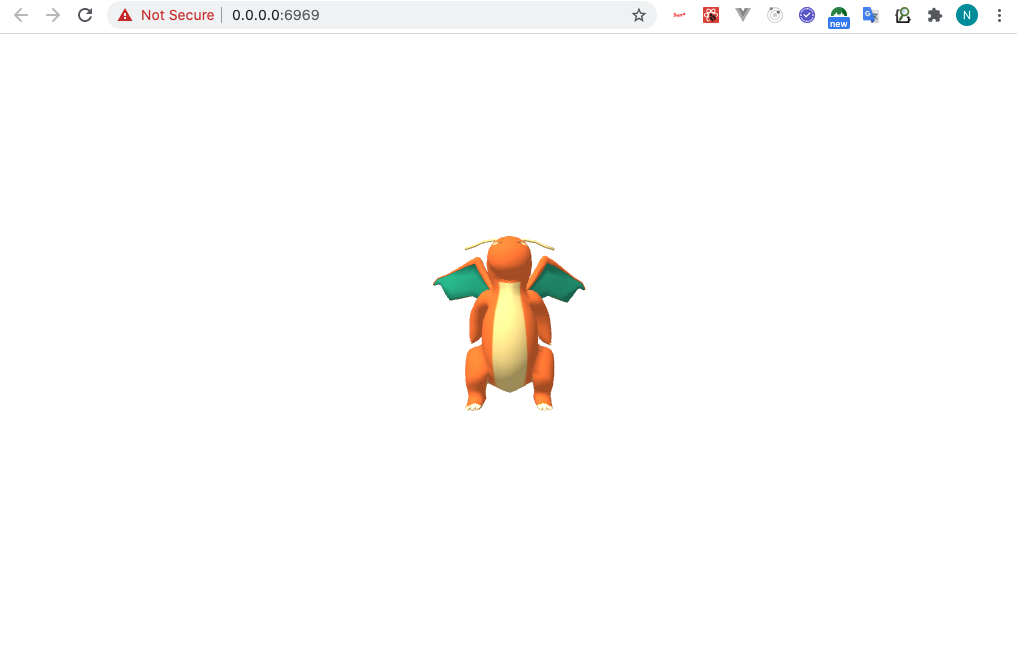Open the profile avatar labeled N
The width and height of the screenshot is (1017, 667).
(966, 15)
